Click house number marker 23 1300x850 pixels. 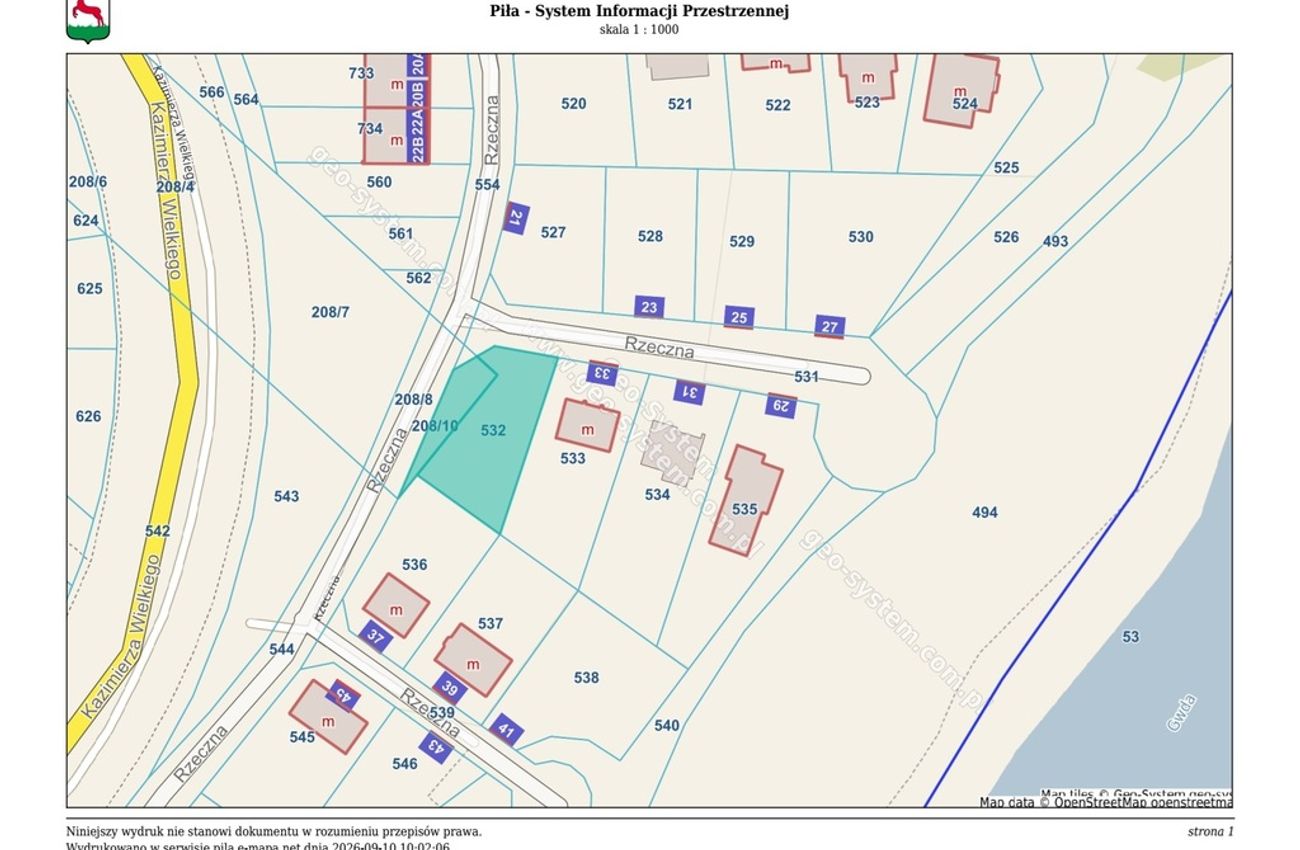[649, 307]
